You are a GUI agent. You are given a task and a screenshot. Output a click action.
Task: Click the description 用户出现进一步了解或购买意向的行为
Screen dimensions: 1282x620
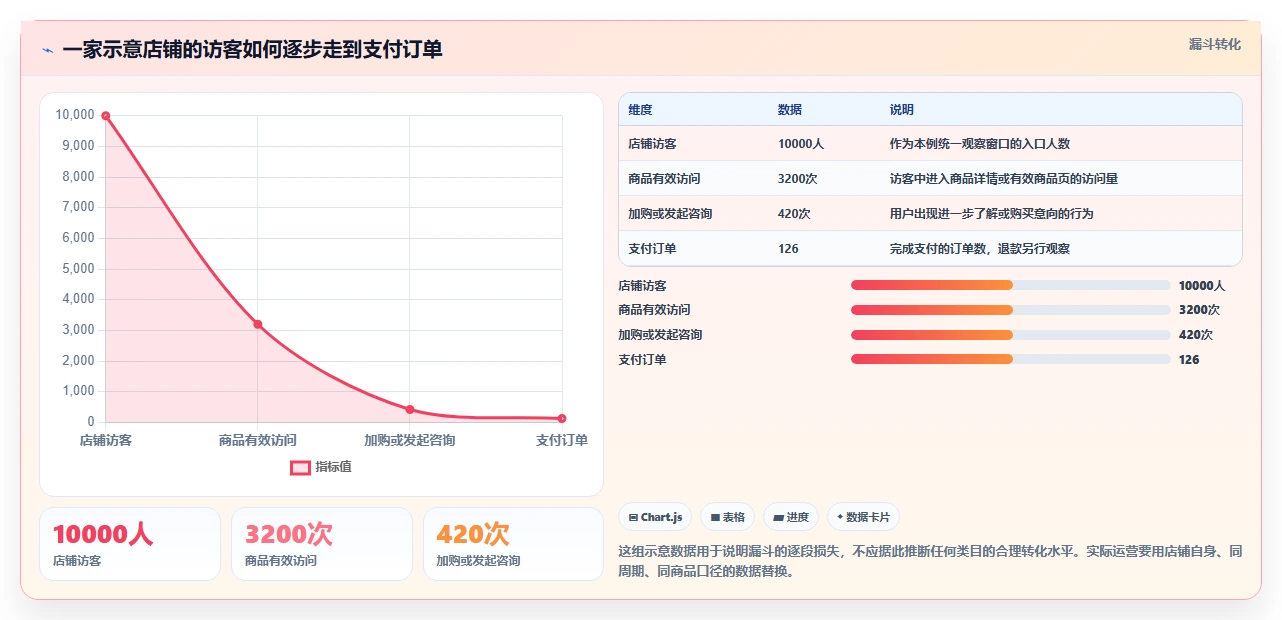992,214
